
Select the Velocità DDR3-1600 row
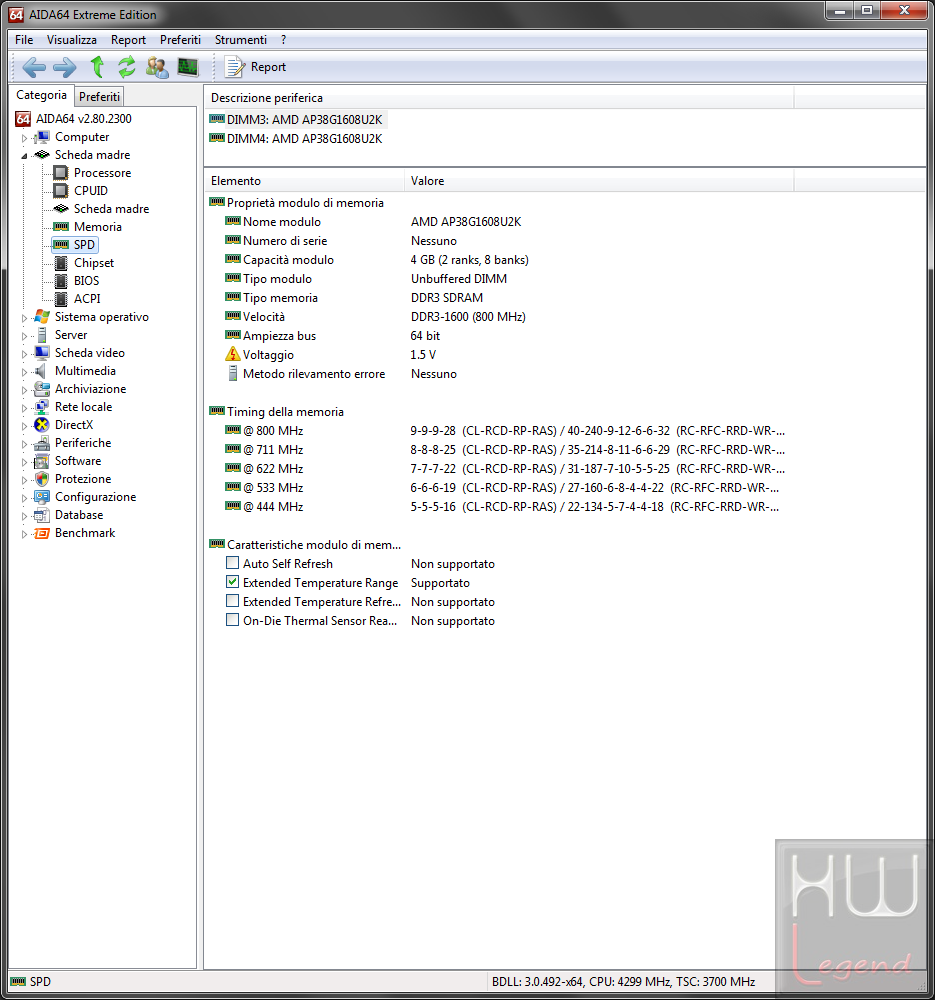click(x=501, y=316)
